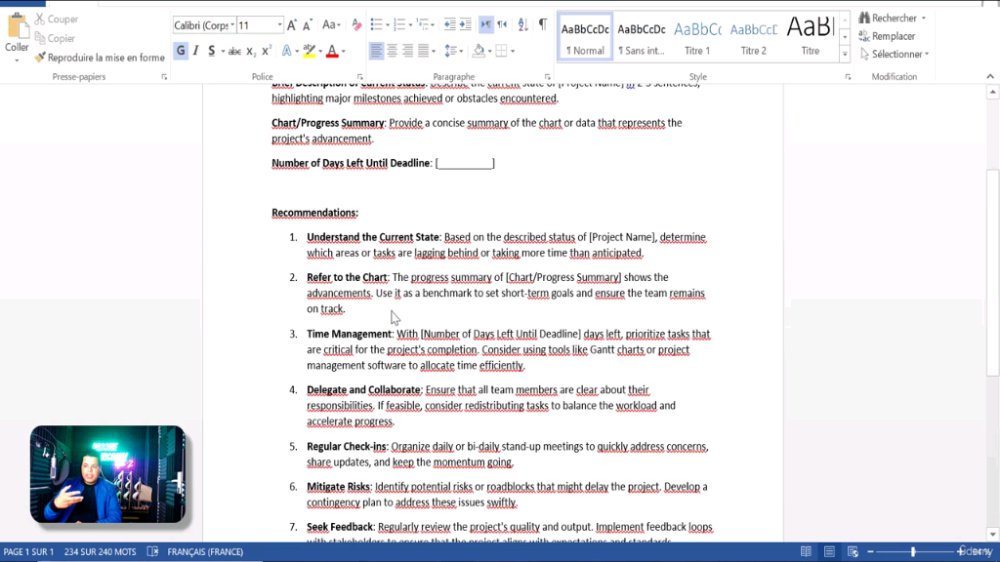Screen dimensions: 1000x562
Task: Toggle underline S formatting button
Action: click(x=211, y=51)
